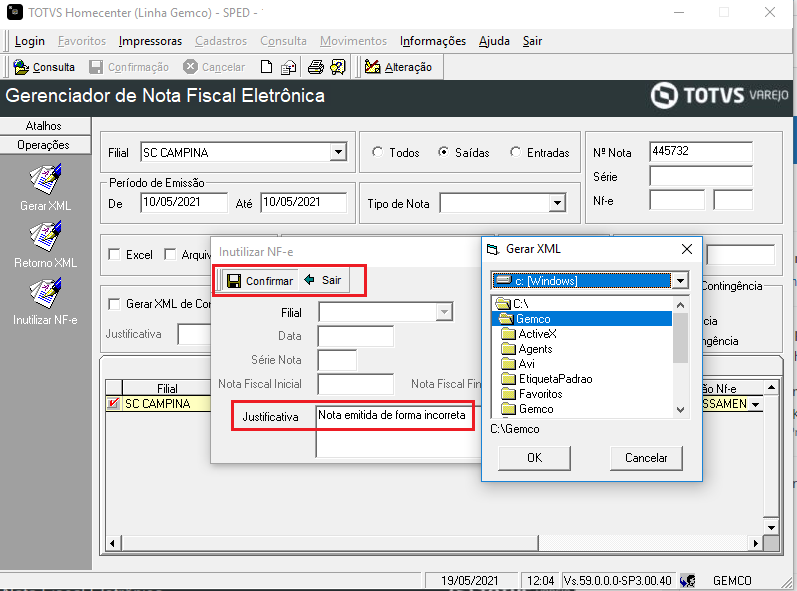Click the help question-mark toolbar icon
Image resolution: width=797 pixels, height=591 pixels.
[338, 67]
